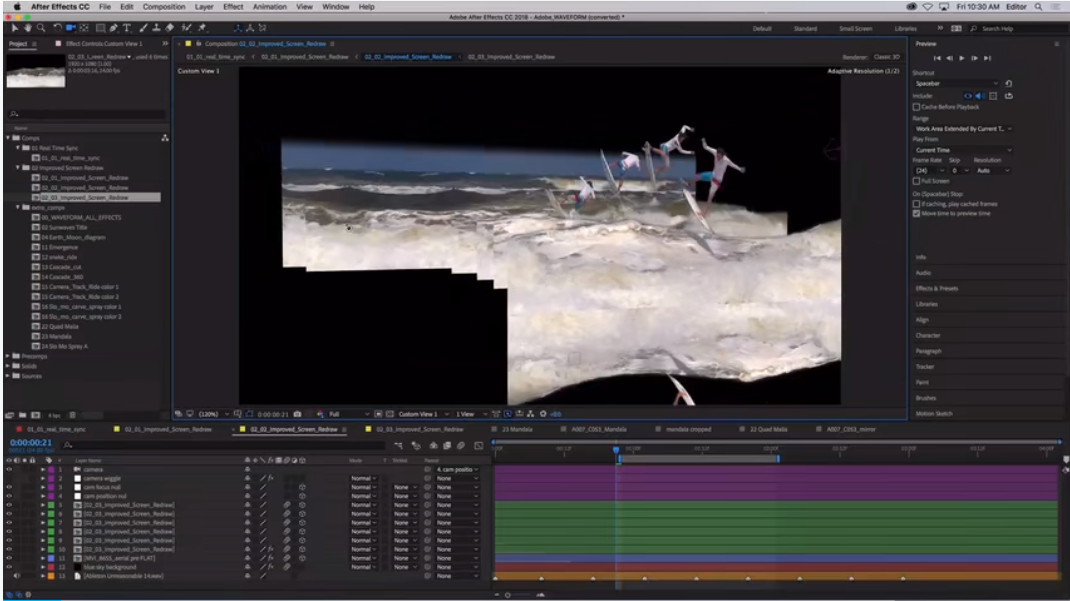This screenshot has height=601, width=1070.
Task: Select the Pen tool
Action: coord(113,27)
